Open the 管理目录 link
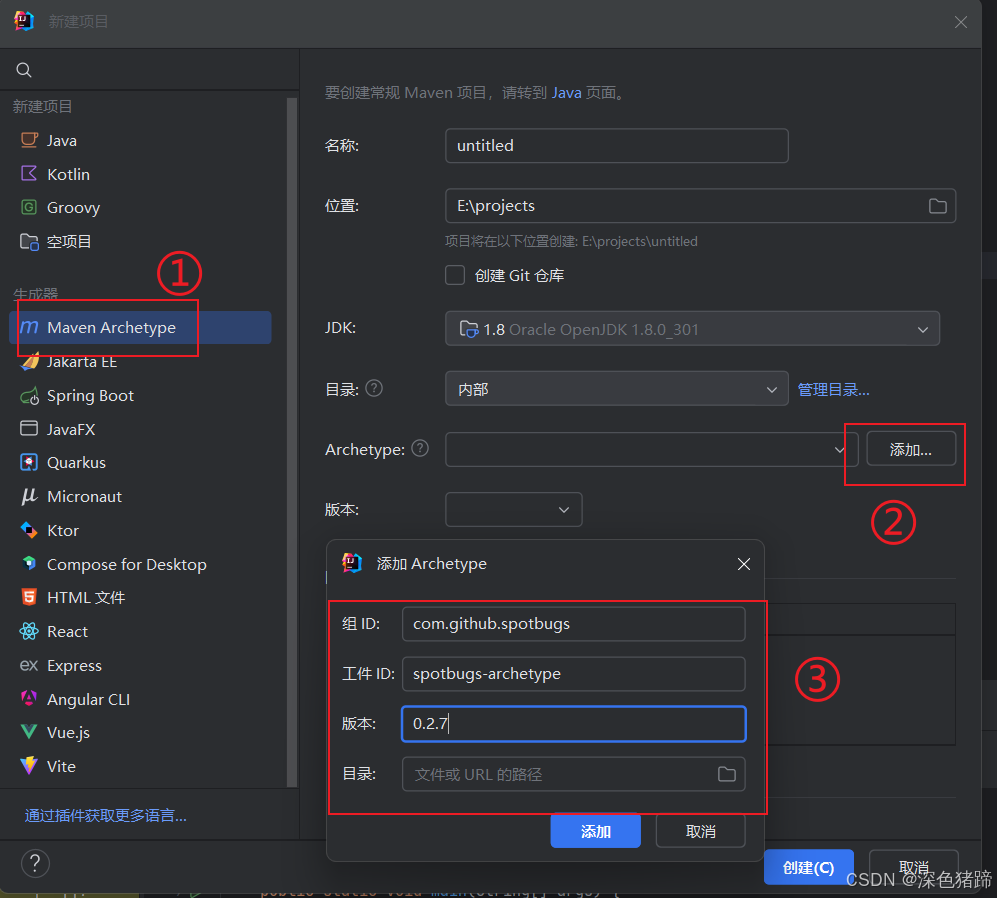997x898 pixels. tap(834, 390)
